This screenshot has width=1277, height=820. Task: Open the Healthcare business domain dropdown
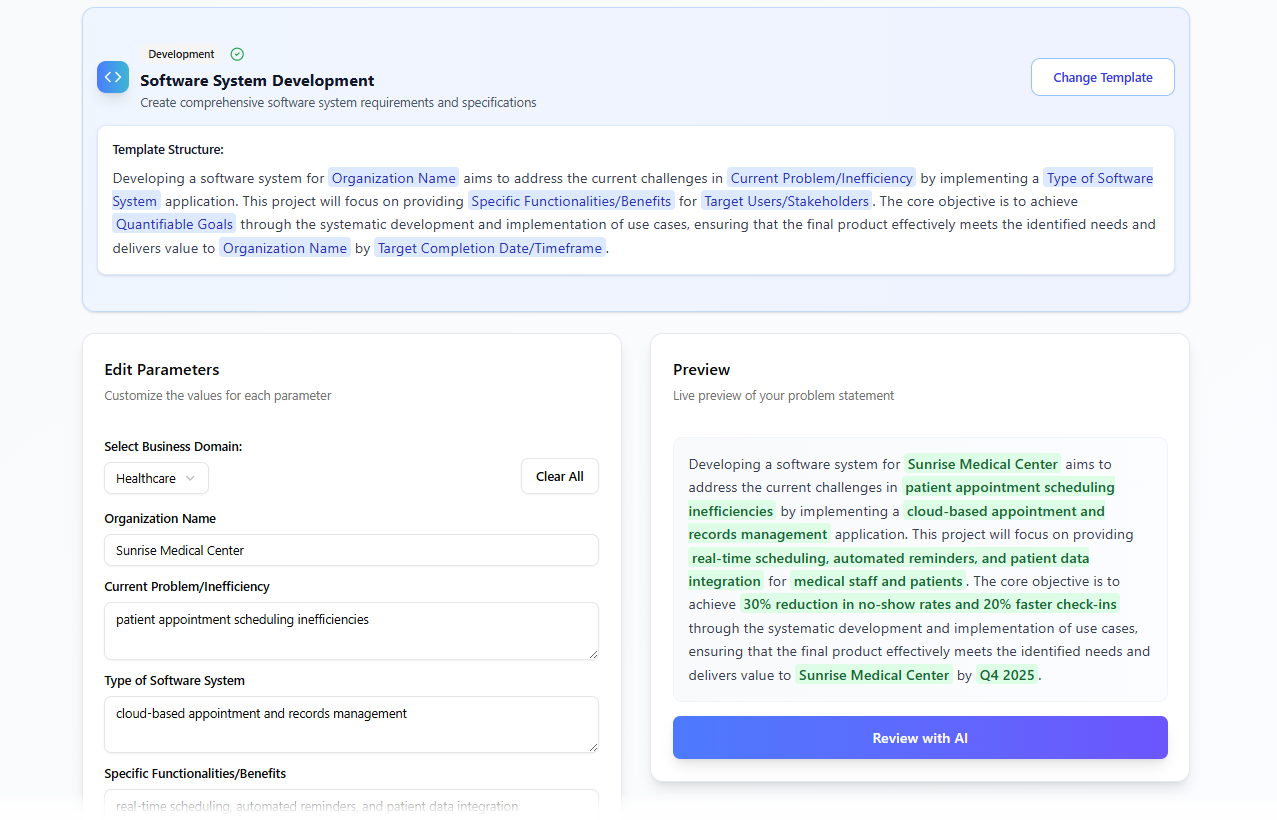coord(156,478)
